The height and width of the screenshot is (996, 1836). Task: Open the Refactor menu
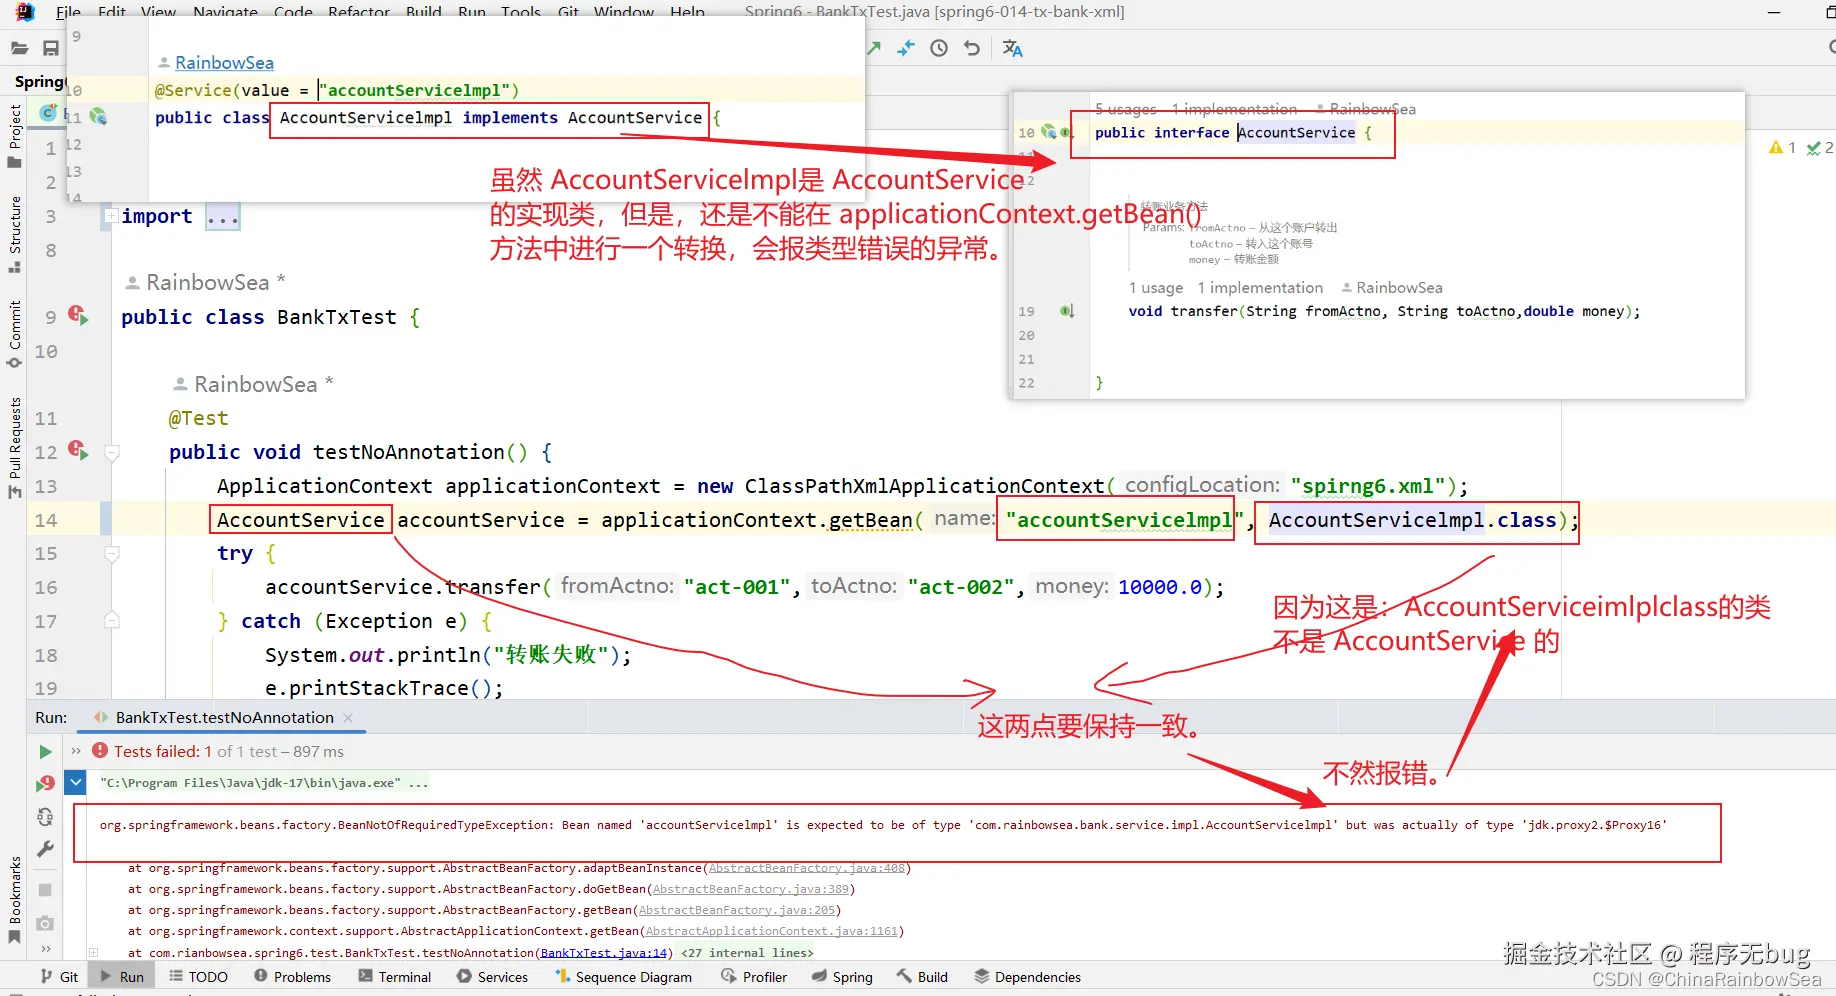pyautogui.click(x=359, y=12)
